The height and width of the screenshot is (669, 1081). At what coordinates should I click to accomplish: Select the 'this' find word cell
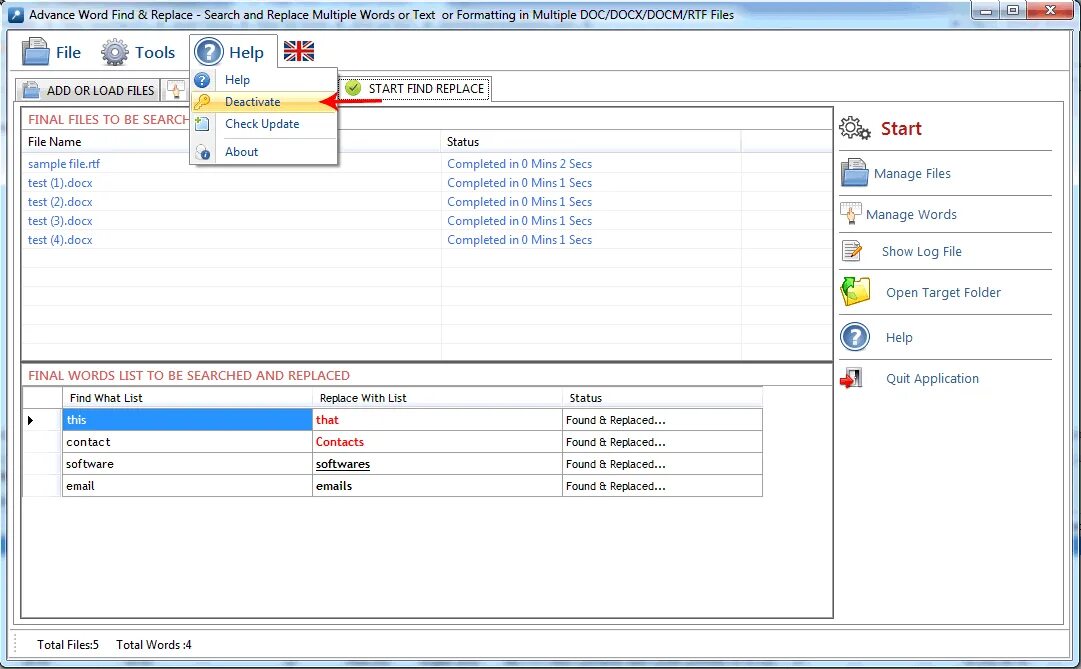[x=187, y=420]
